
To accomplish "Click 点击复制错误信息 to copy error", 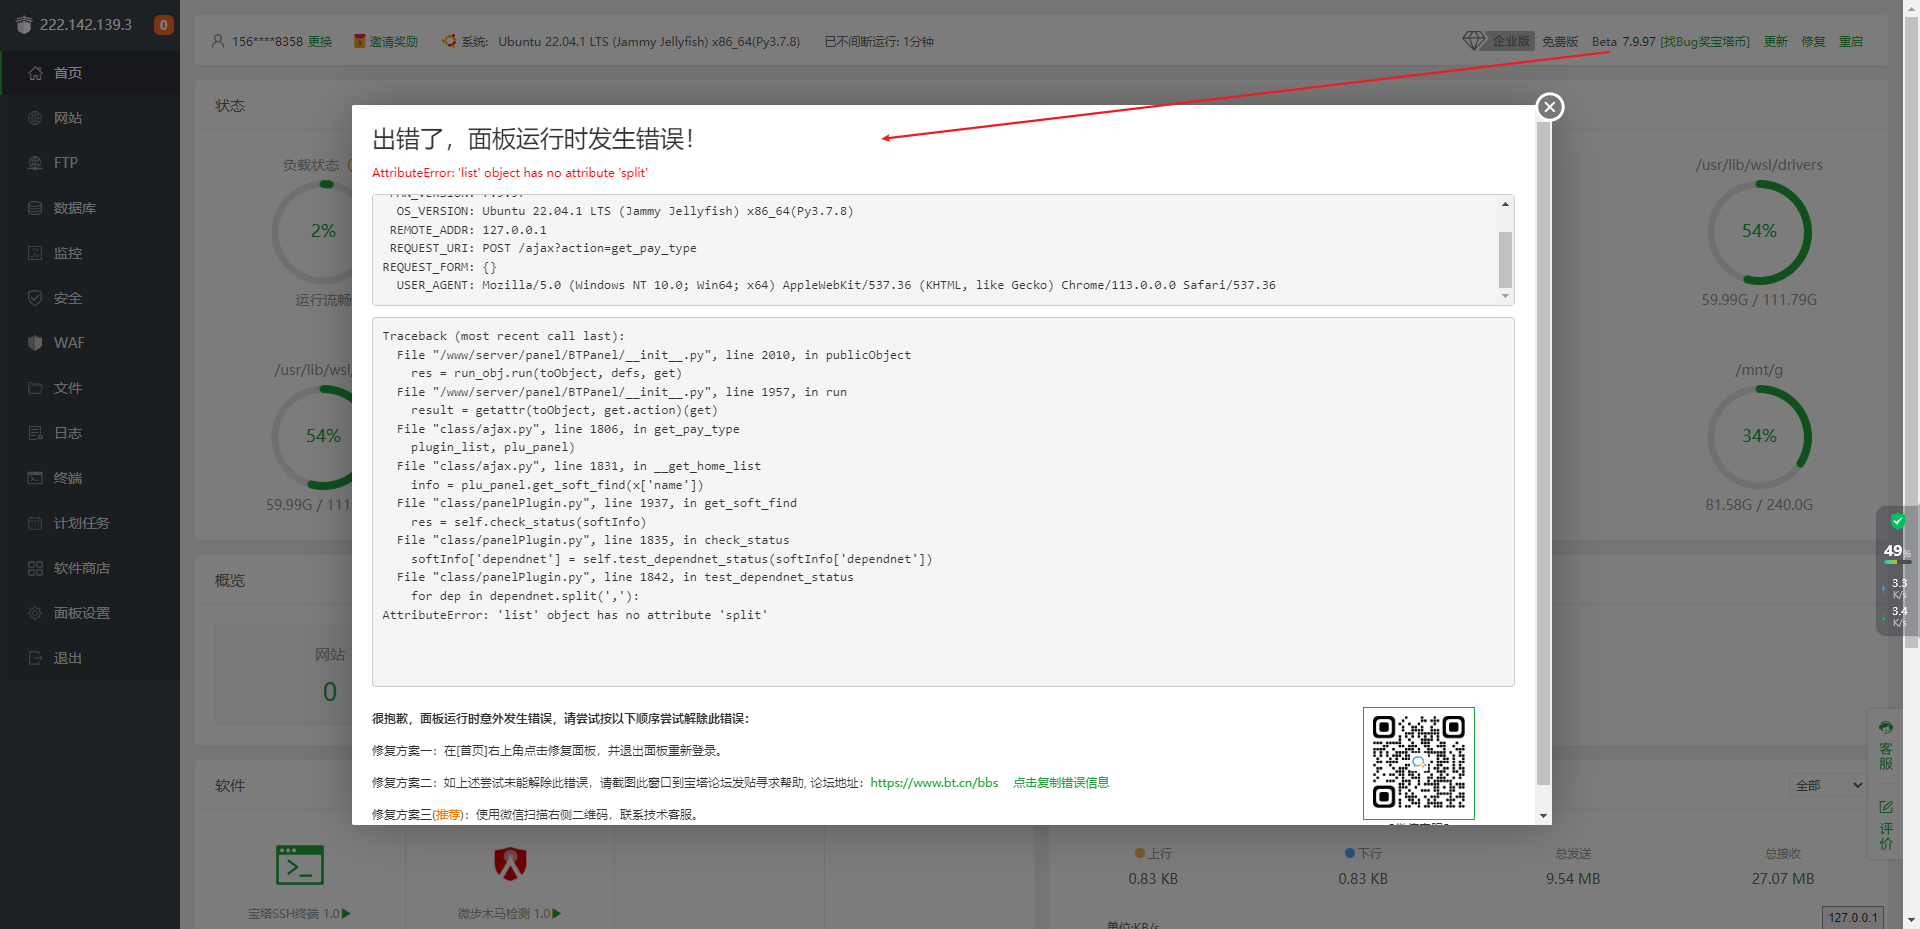I will coord(1061,783).
